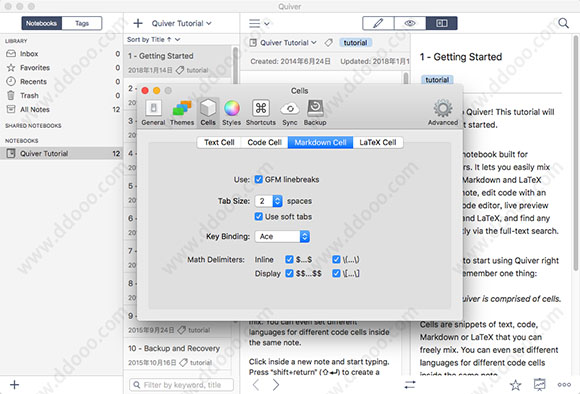Open note 10 - Backup and Recovery
Viewport: 580px width, 394px height.
(x=178, y=354)
